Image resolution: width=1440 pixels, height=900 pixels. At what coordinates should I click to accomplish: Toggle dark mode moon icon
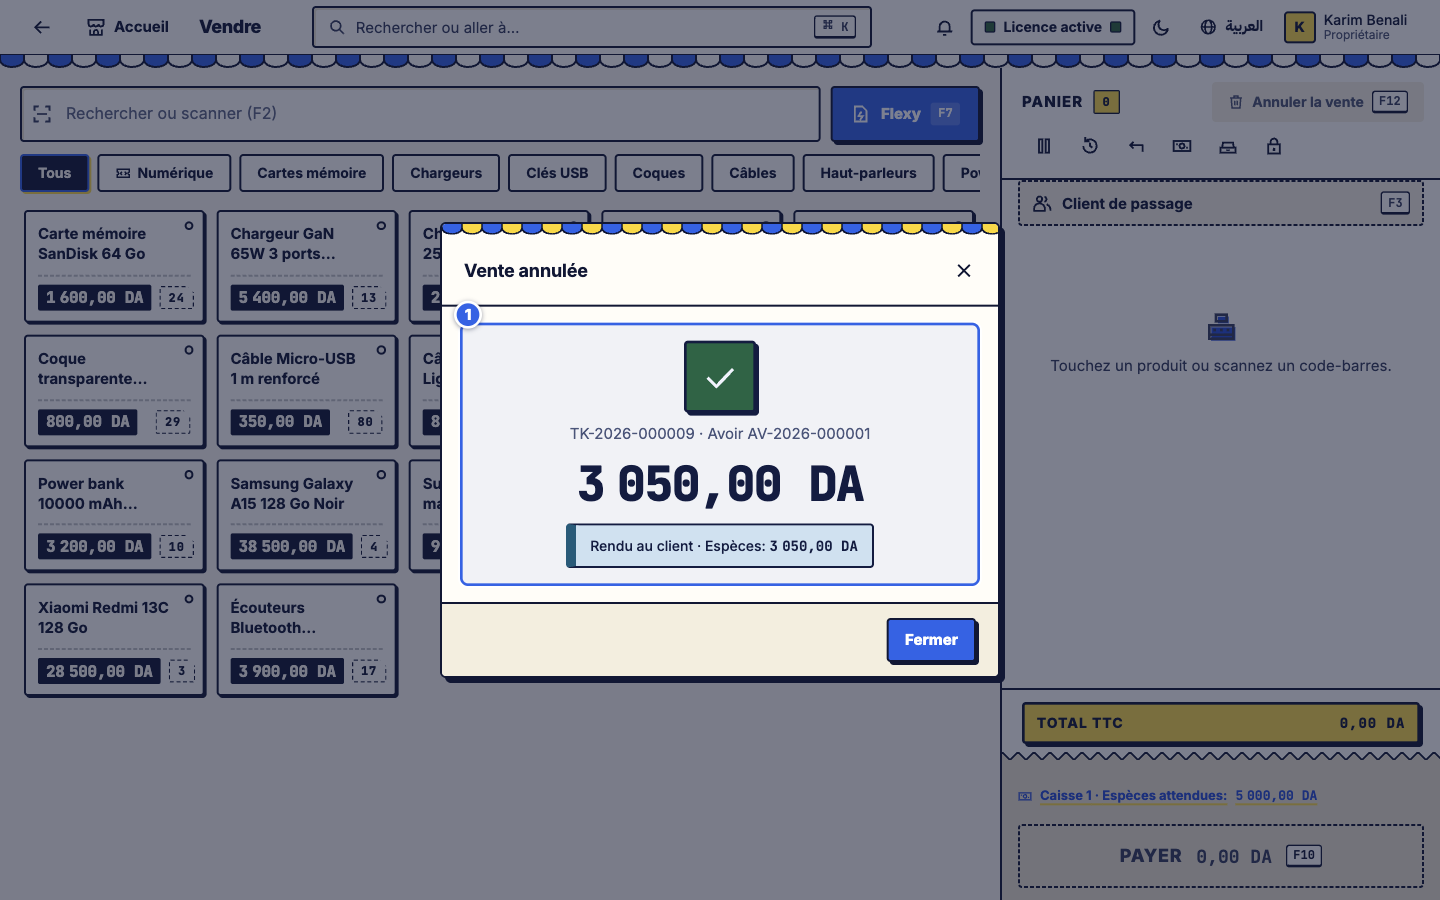point(1161,27)
